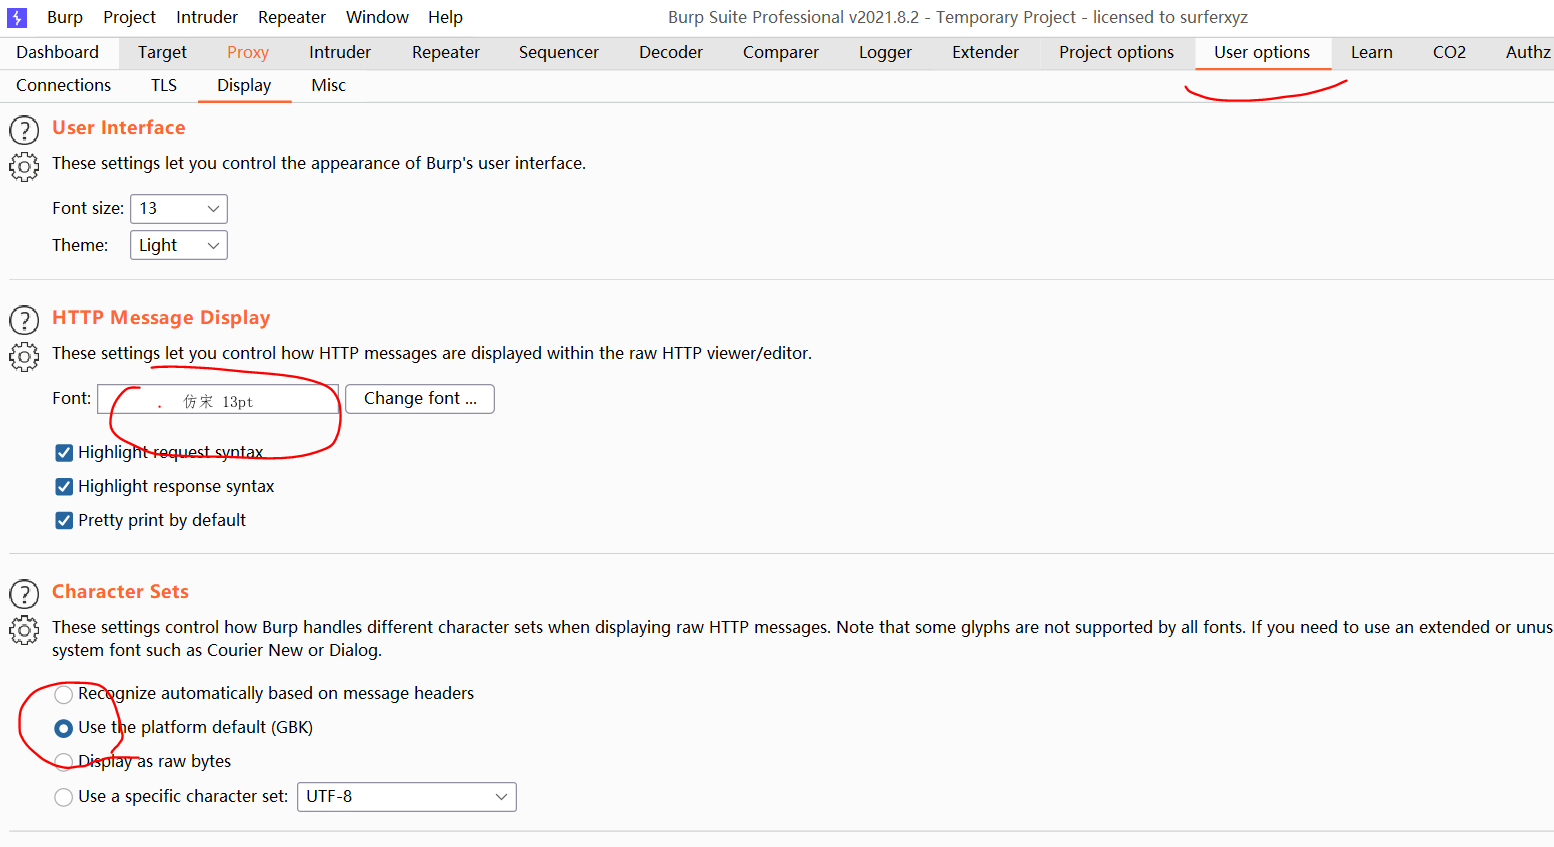The width and height of the screenshot is (1554, 847).
Task: Select Display as raw bytes option
Action: click(64, 762)
